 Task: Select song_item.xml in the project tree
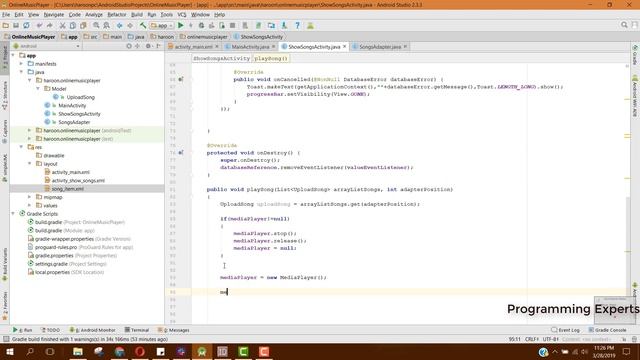tap(68, 189)
